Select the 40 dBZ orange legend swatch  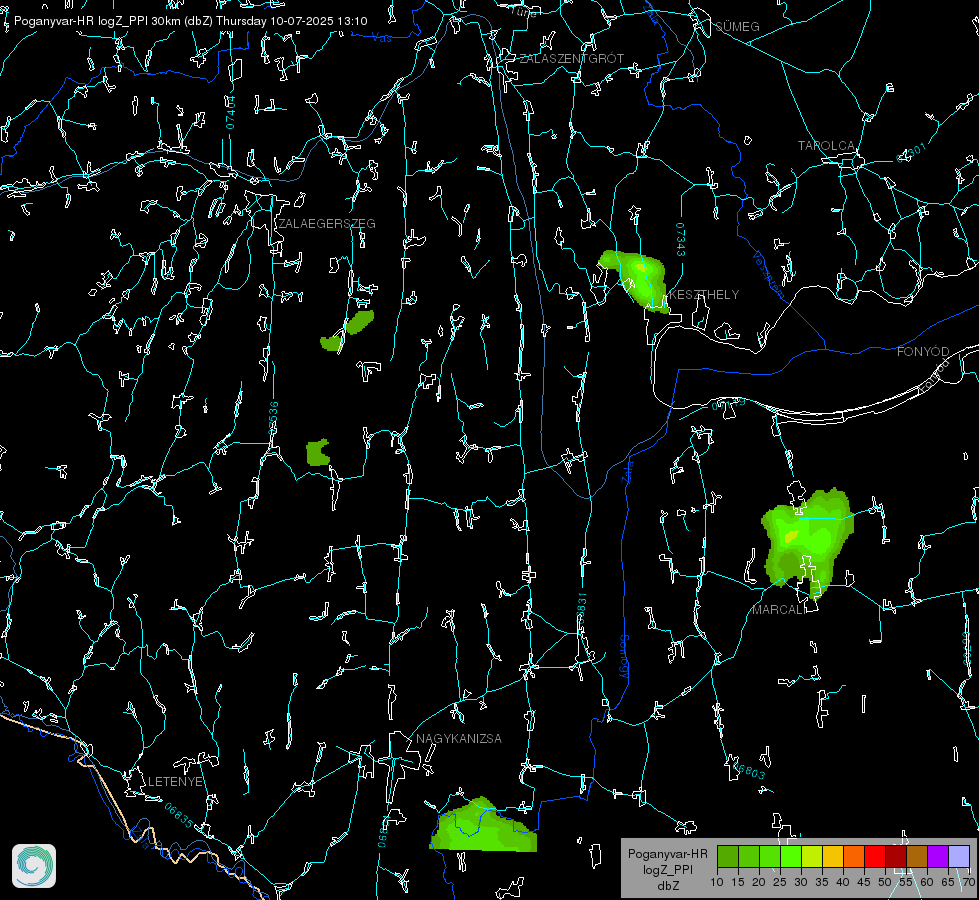(854, 856)
